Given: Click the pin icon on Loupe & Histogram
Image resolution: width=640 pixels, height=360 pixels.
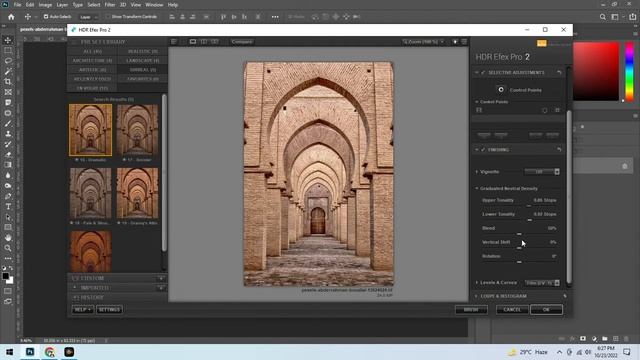Looking at the screenshot, I should pos(565,296).
